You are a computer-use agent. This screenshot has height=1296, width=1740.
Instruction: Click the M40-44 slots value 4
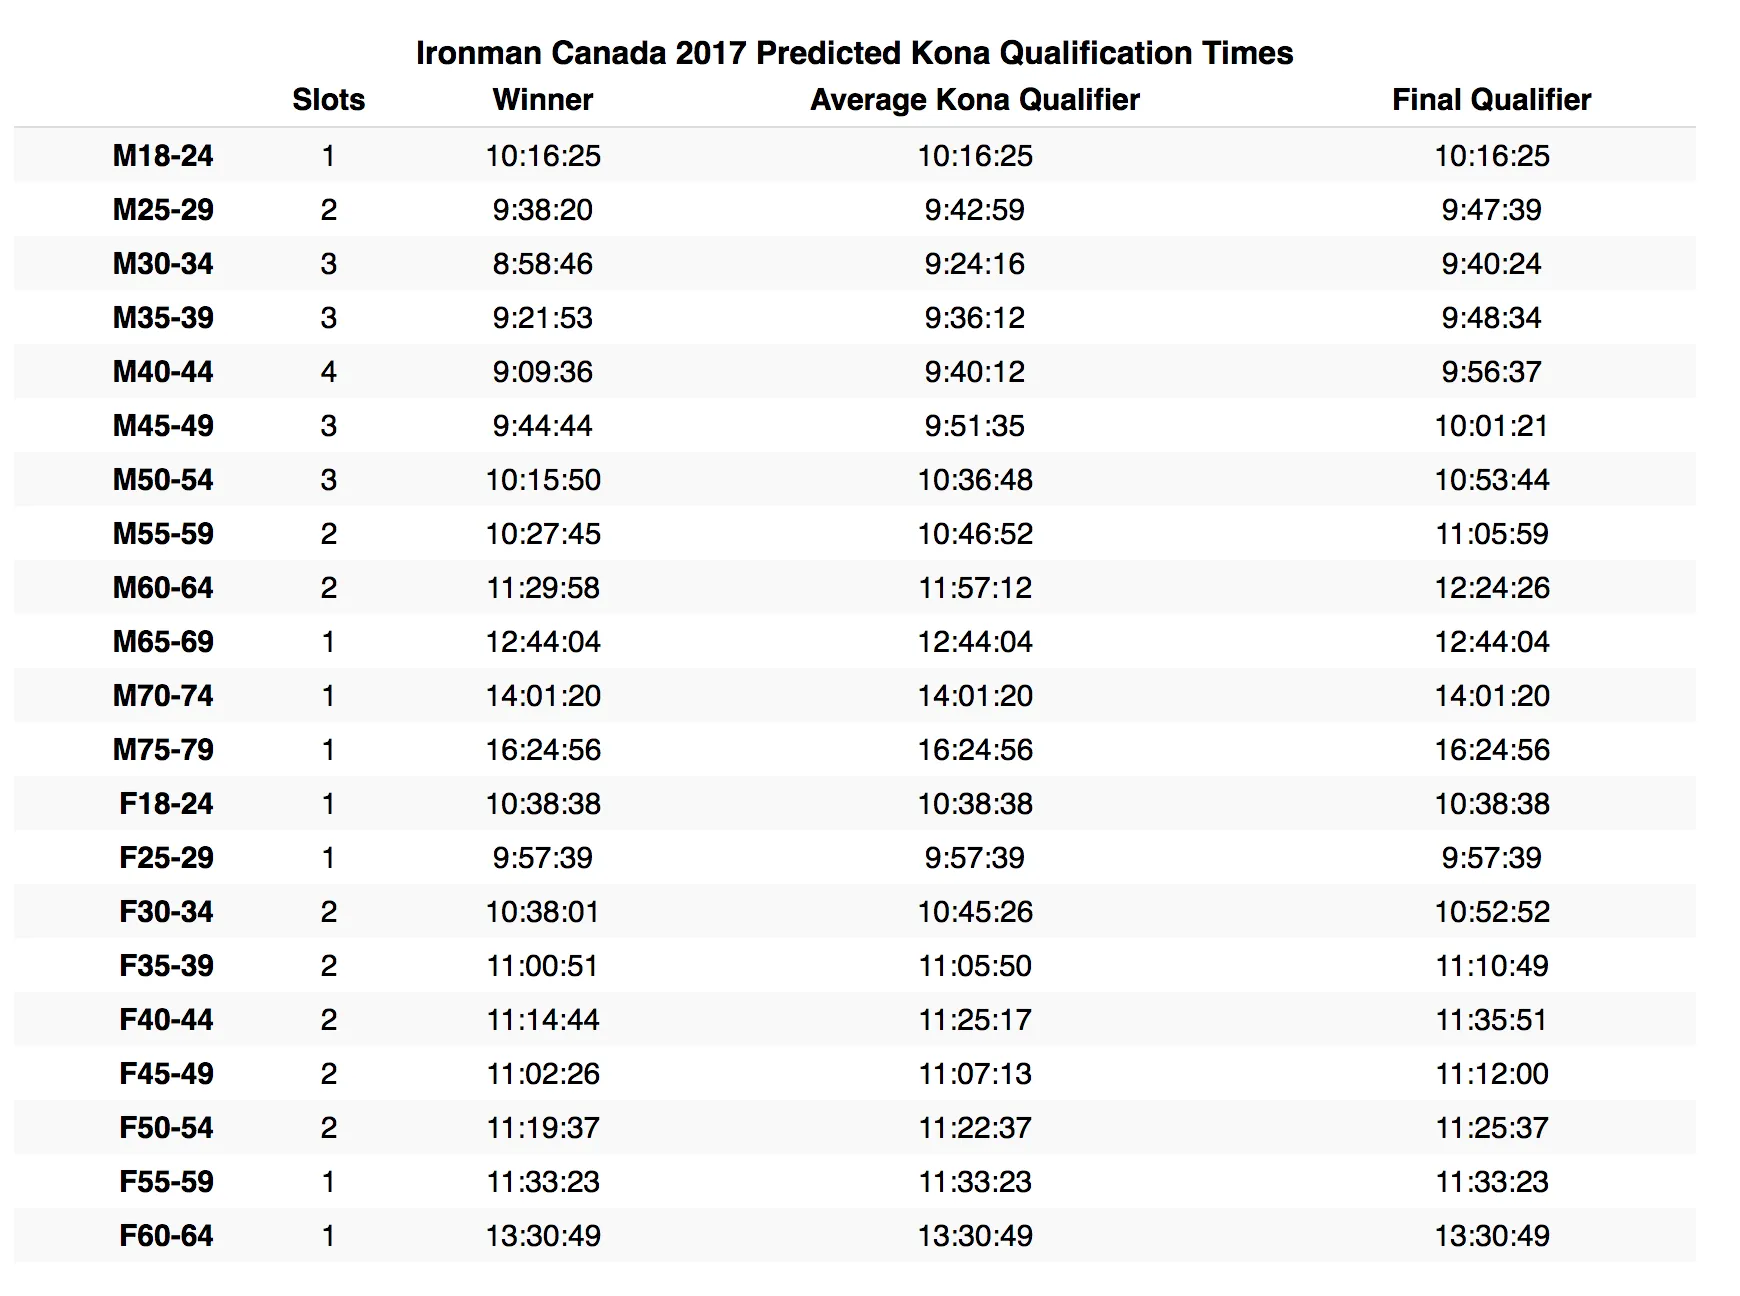tap(328, 372)
